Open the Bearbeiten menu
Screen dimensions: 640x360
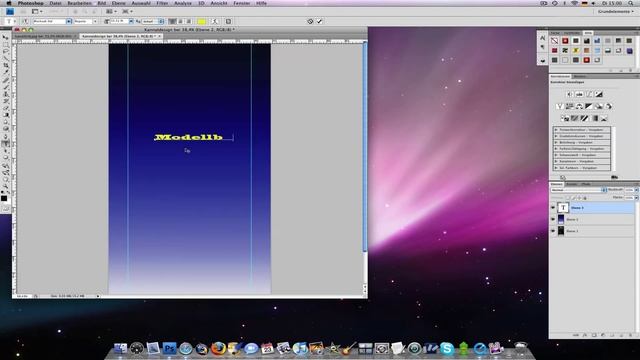pos(79,3)
